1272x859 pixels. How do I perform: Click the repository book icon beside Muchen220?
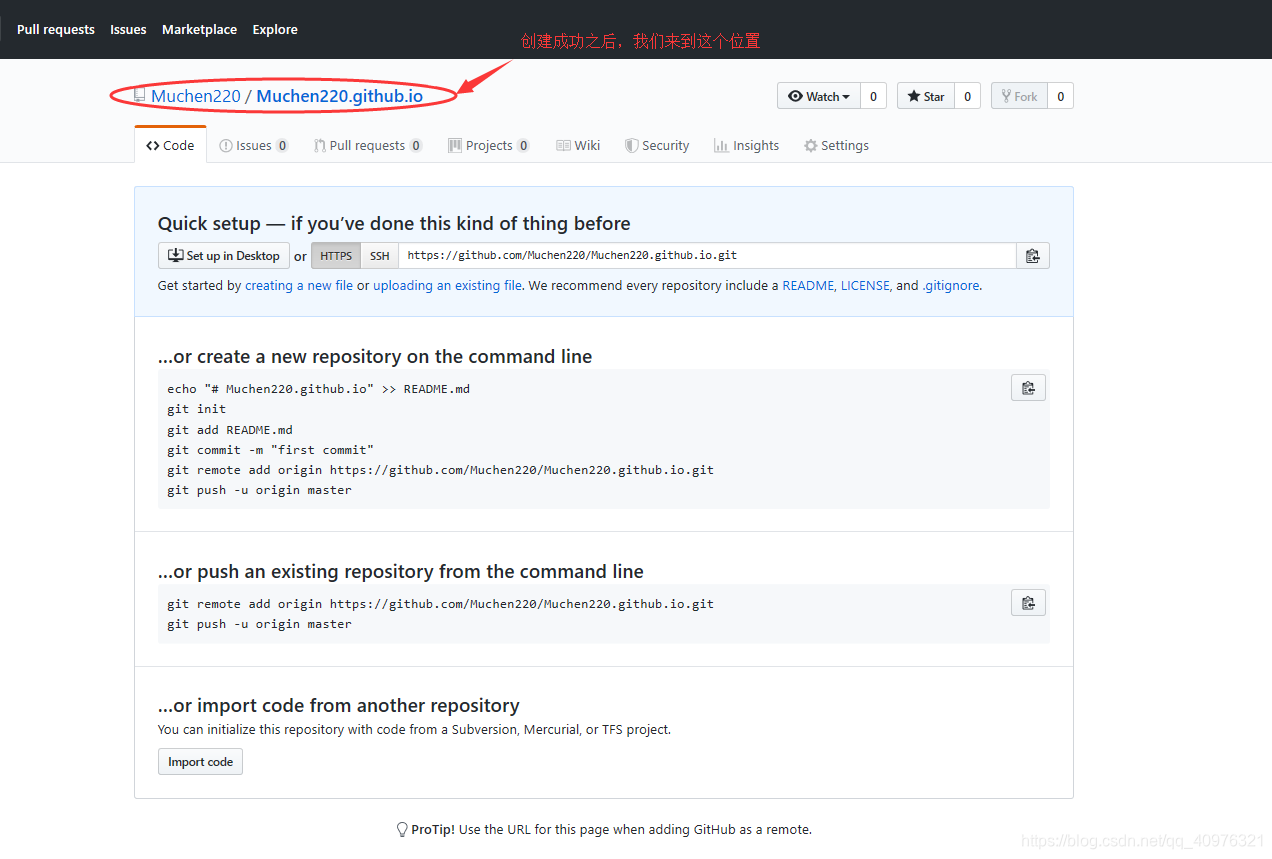click(x=140, y=96)
